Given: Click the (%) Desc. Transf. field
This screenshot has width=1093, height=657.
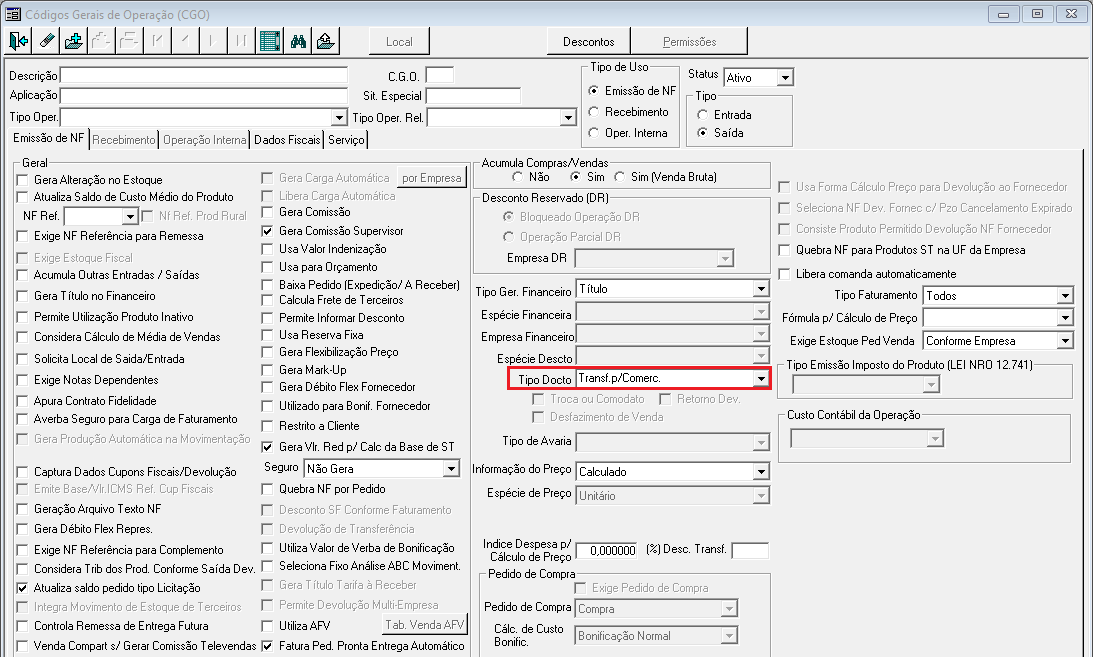Looking at the screenshot, I should pyautogui.click(x=750, y=550).
